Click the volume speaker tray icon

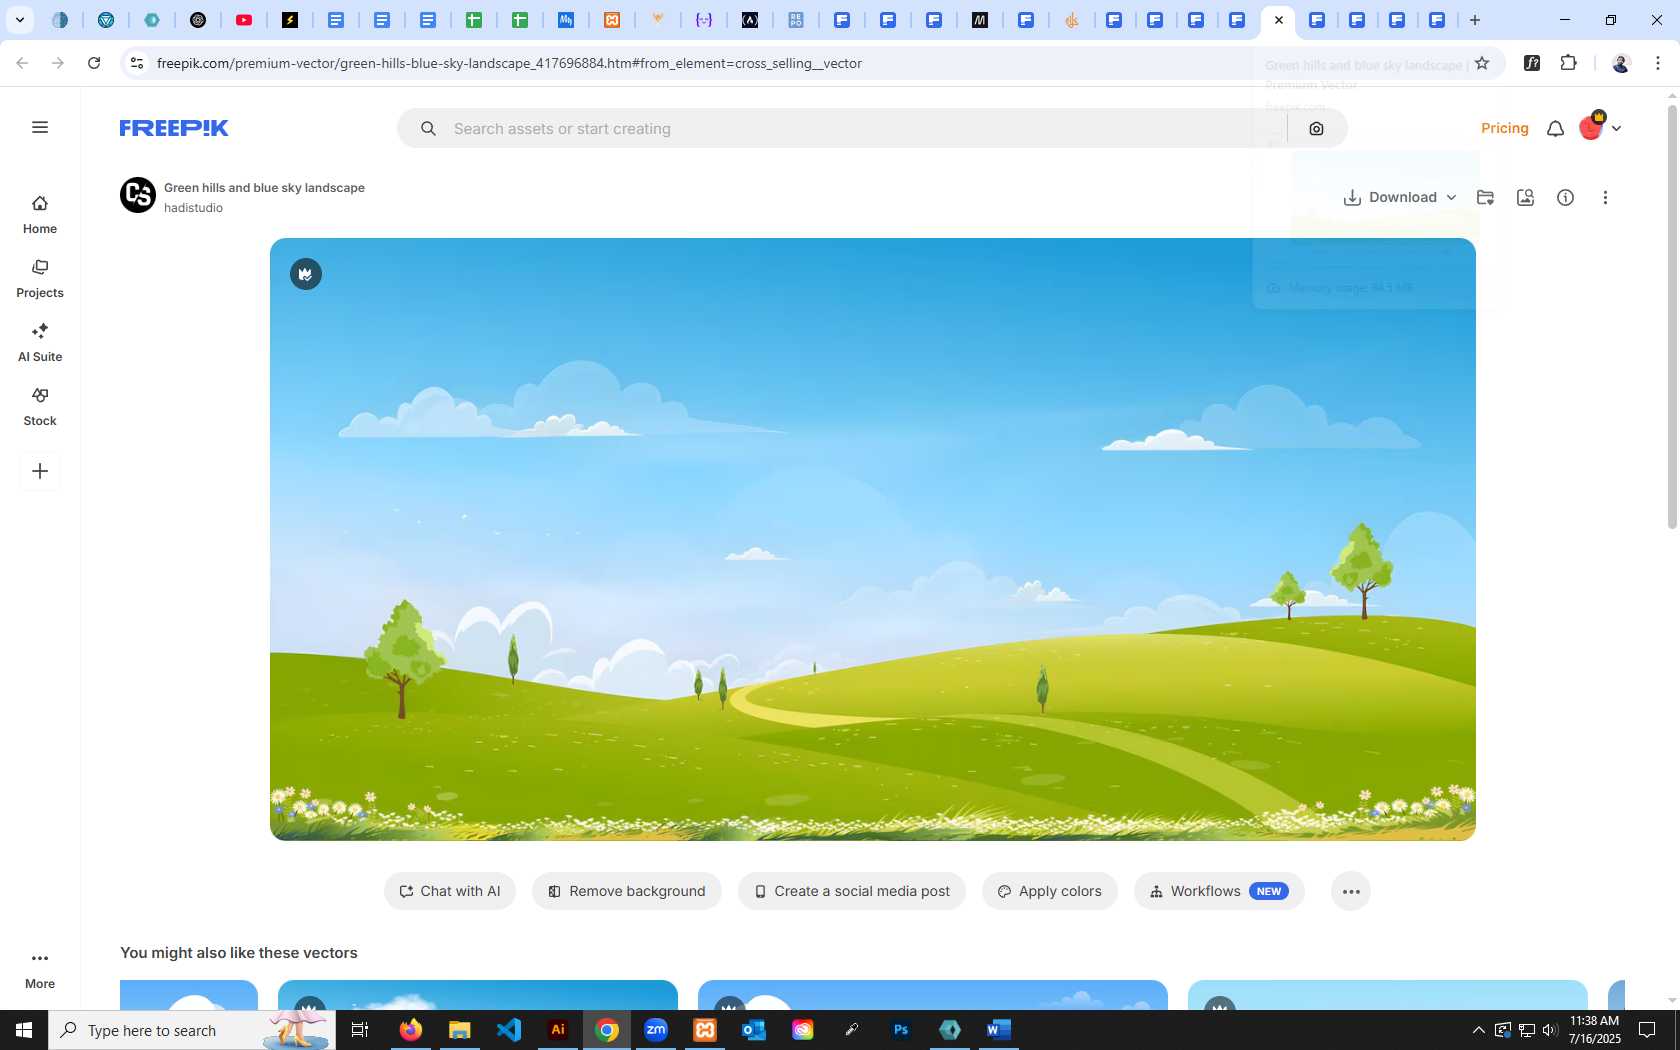click(1550, 1030)
